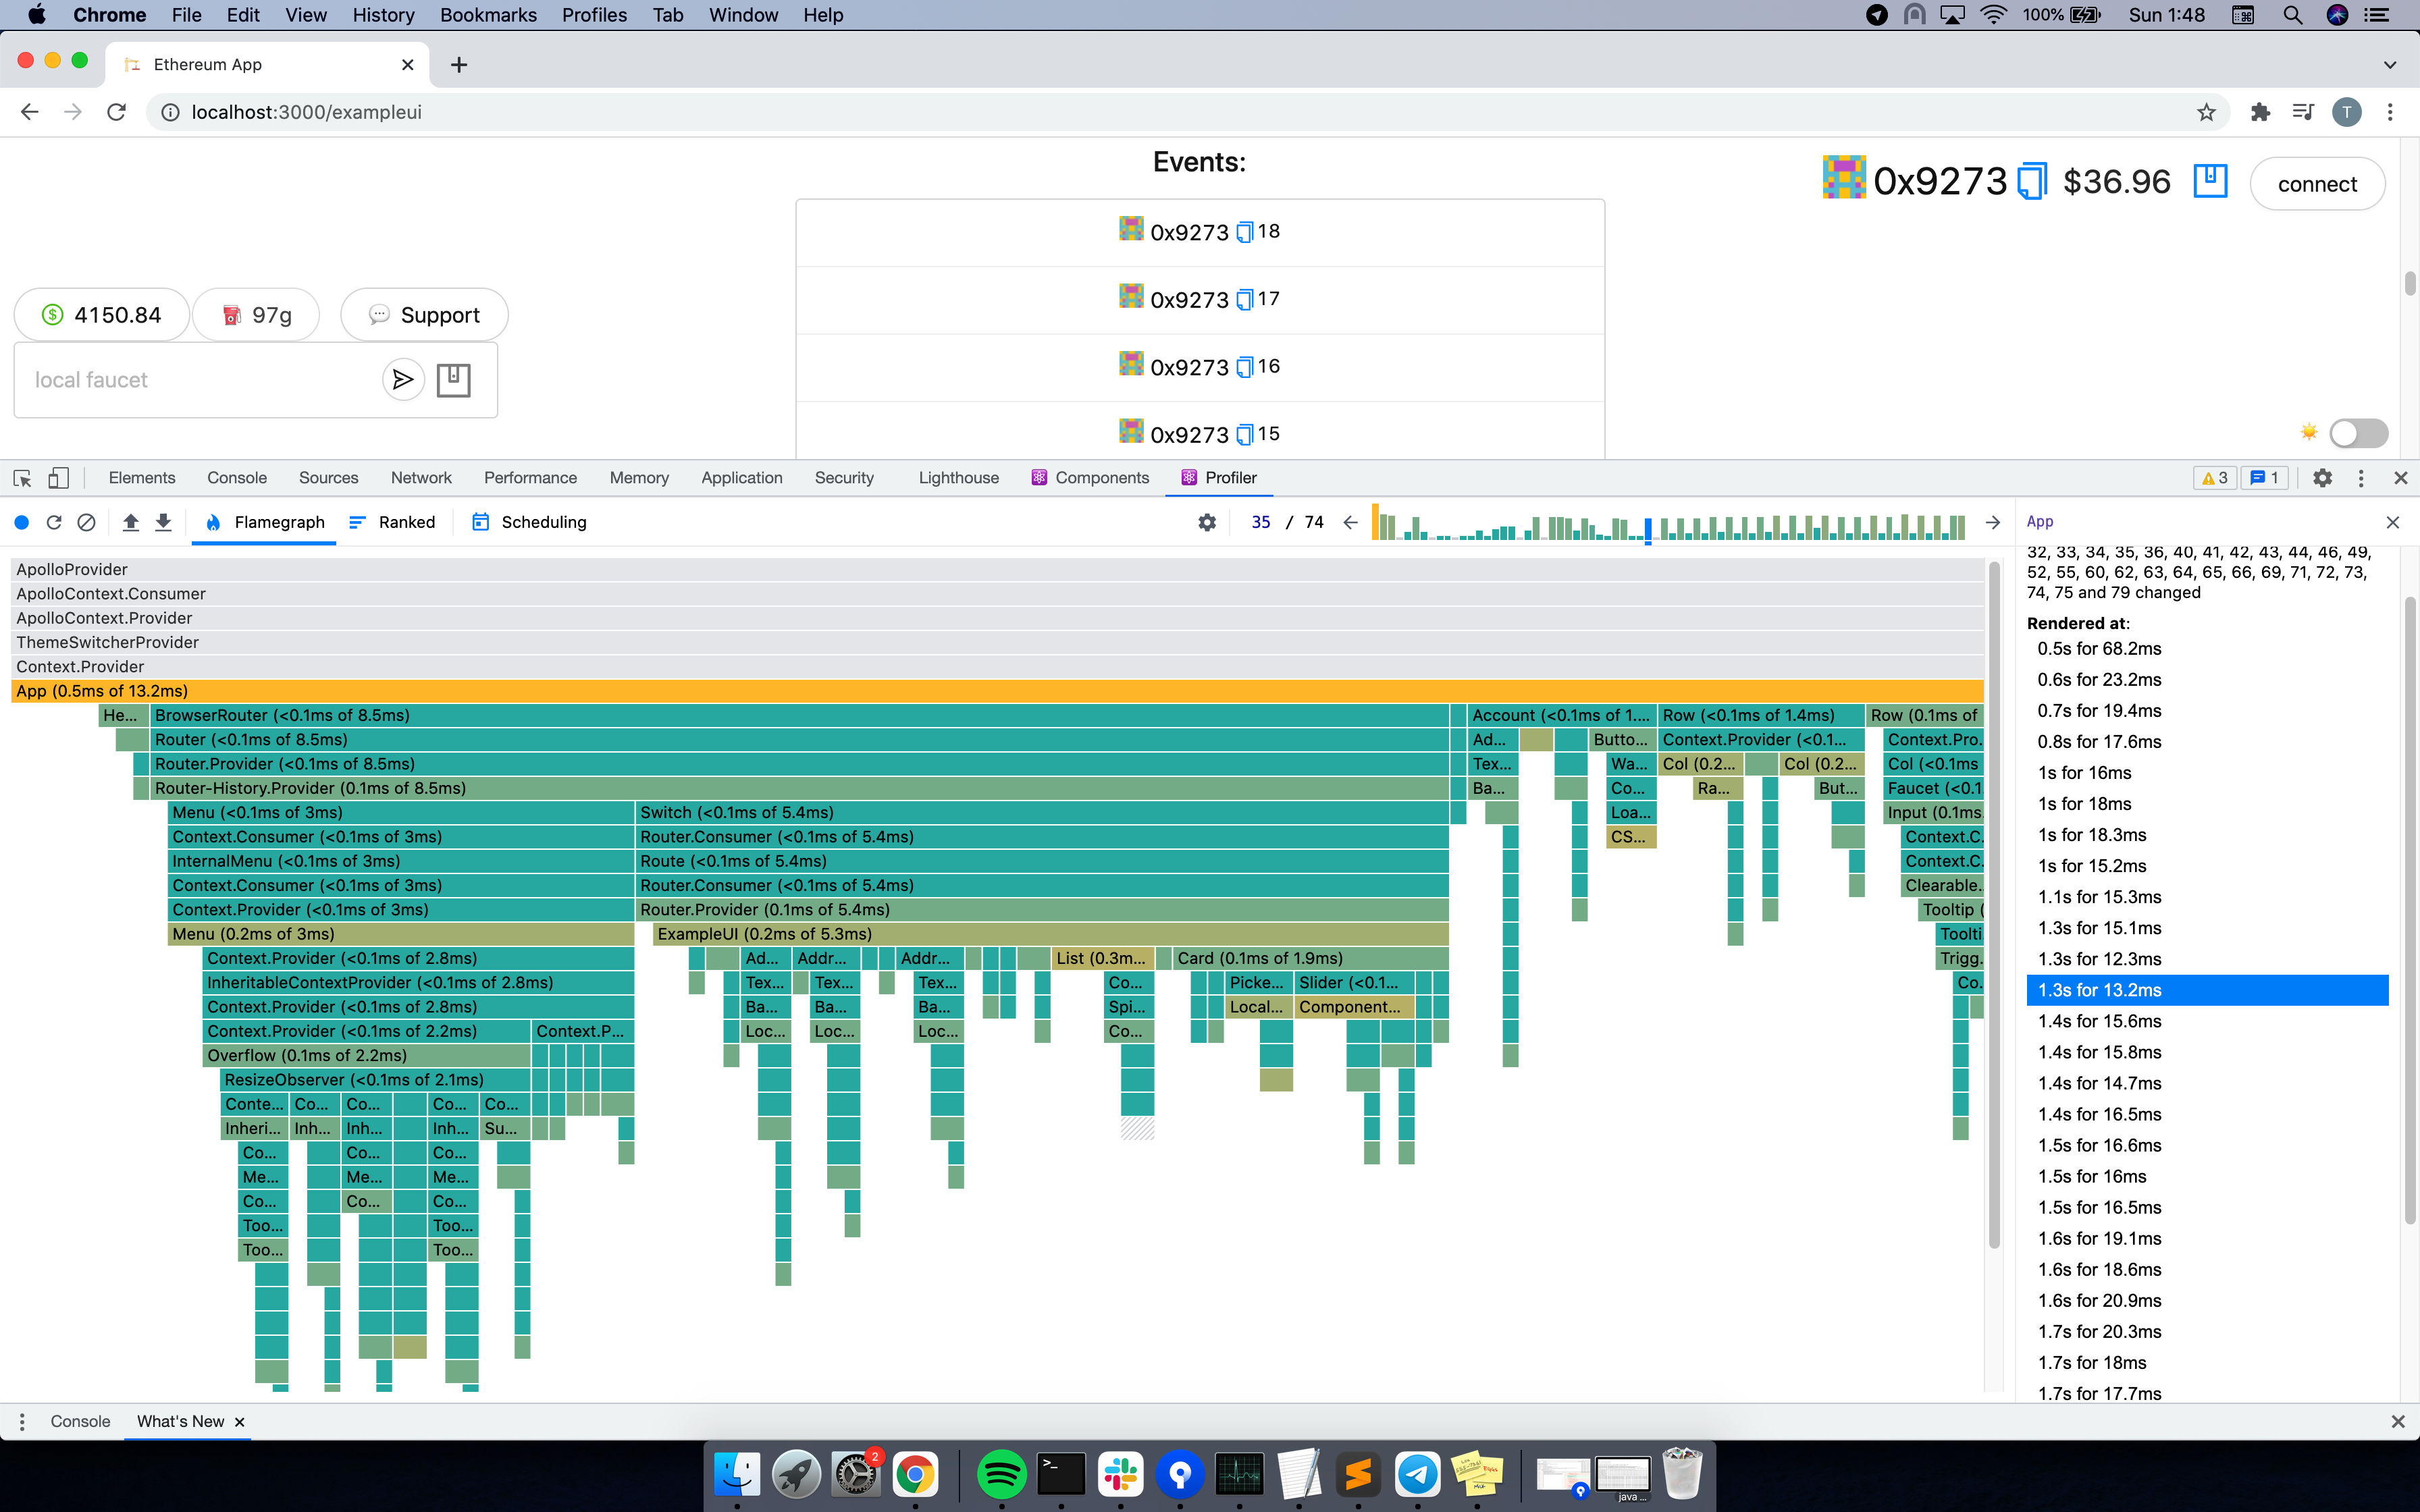Image resolution: width=2420 pixels, height=1512 pixels.
Task: Click the Support button
Action: (x=424, y=315)
